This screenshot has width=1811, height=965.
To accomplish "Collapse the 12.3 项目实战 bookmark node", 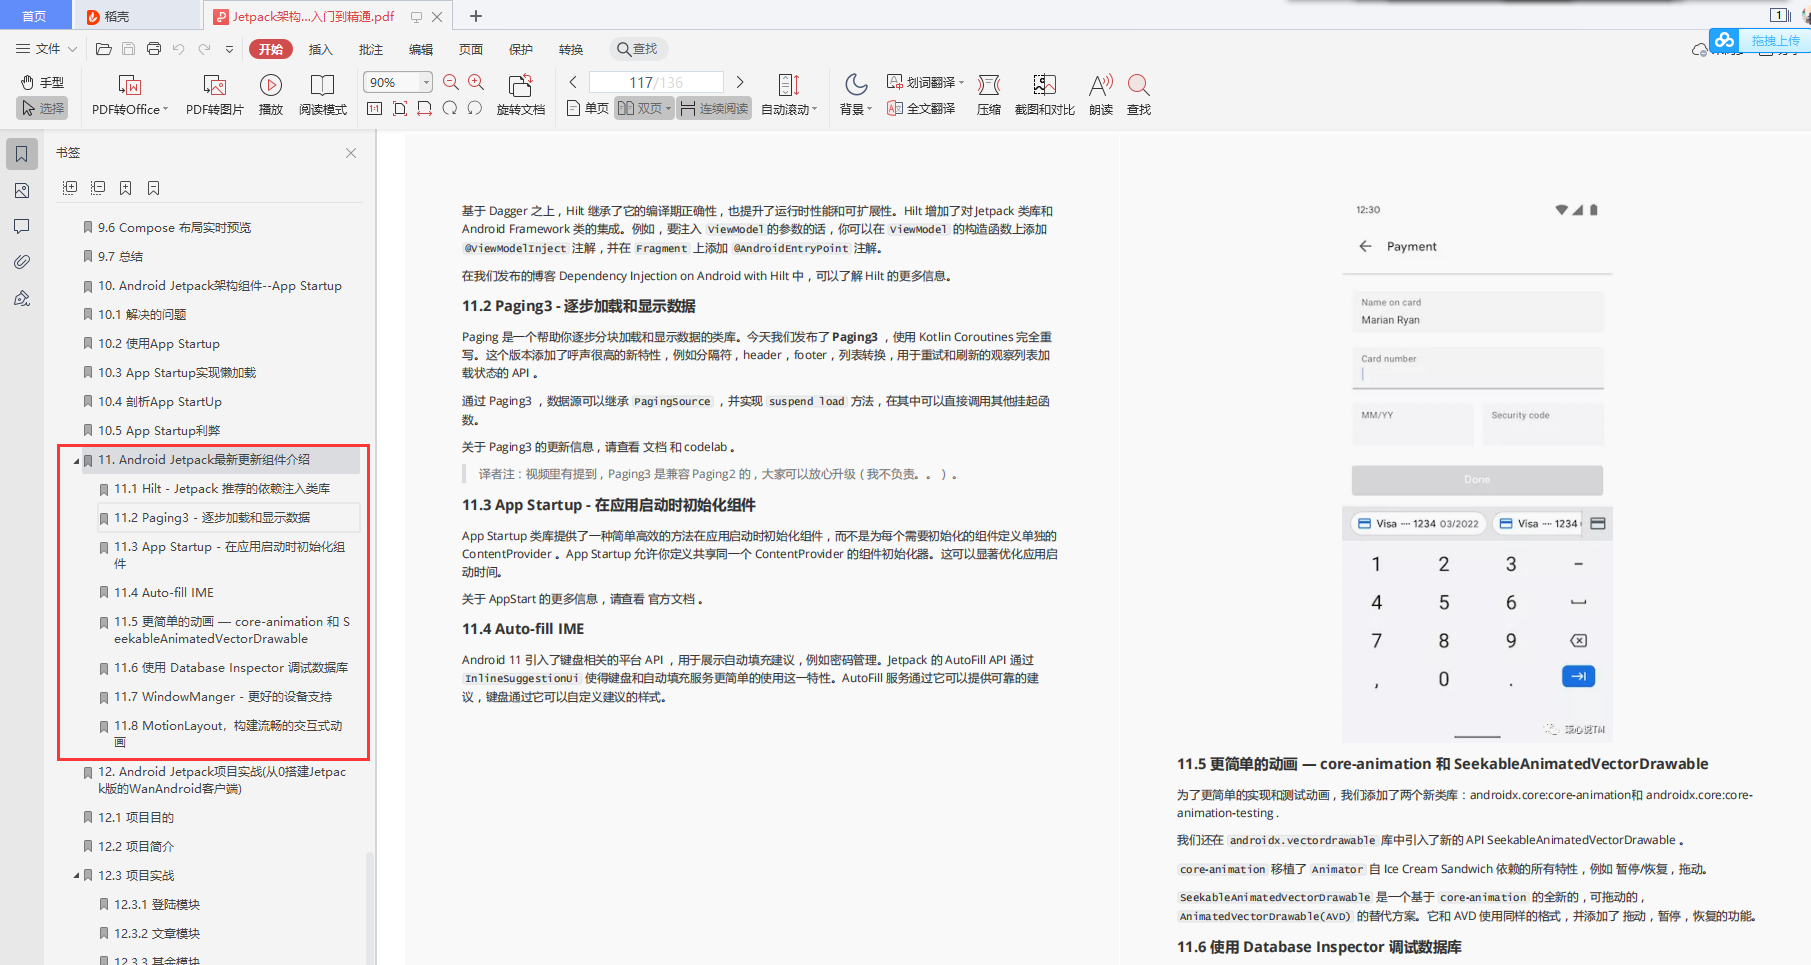I will pos(76,876).
